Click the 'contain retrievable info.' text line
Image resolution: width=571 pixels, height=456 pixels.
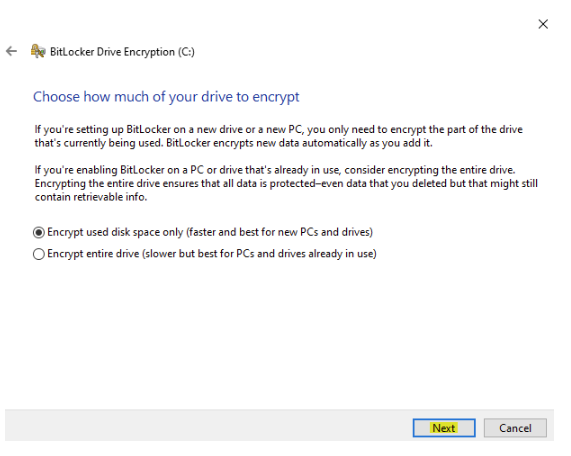91,197
